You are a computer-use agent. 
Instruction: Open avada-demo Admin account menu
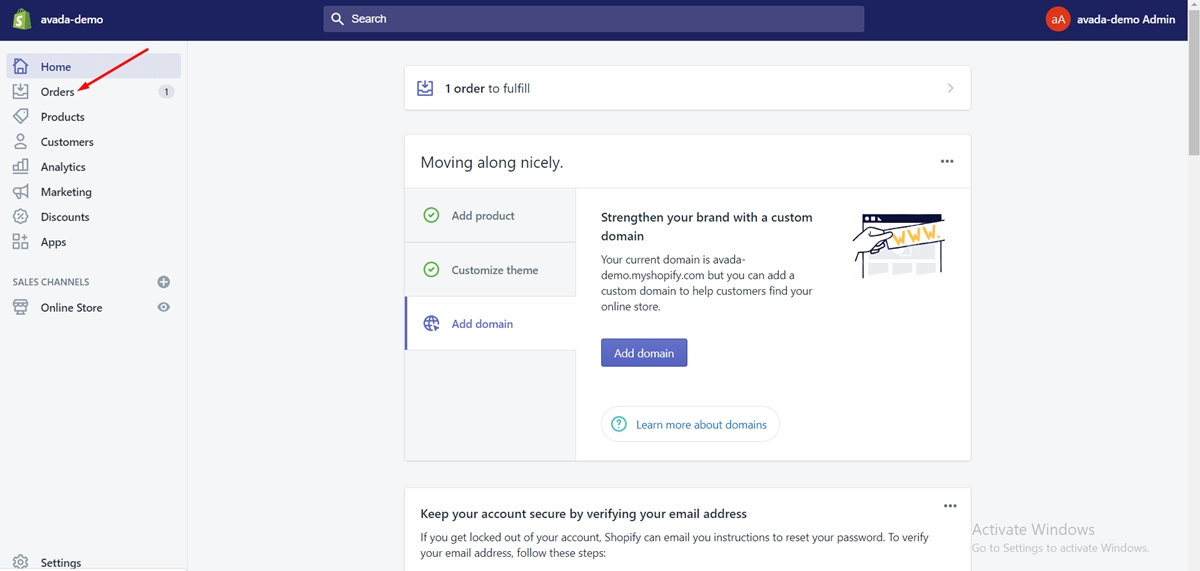[1111, 19]
